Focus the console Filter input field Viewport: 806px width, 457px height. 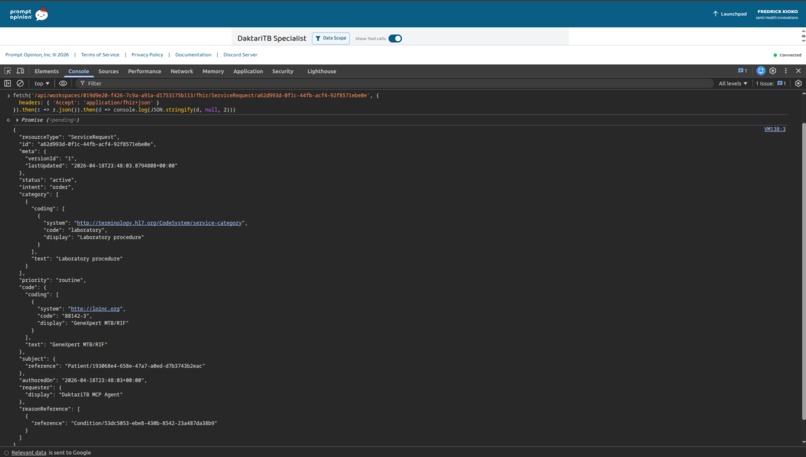click(393, 83)
